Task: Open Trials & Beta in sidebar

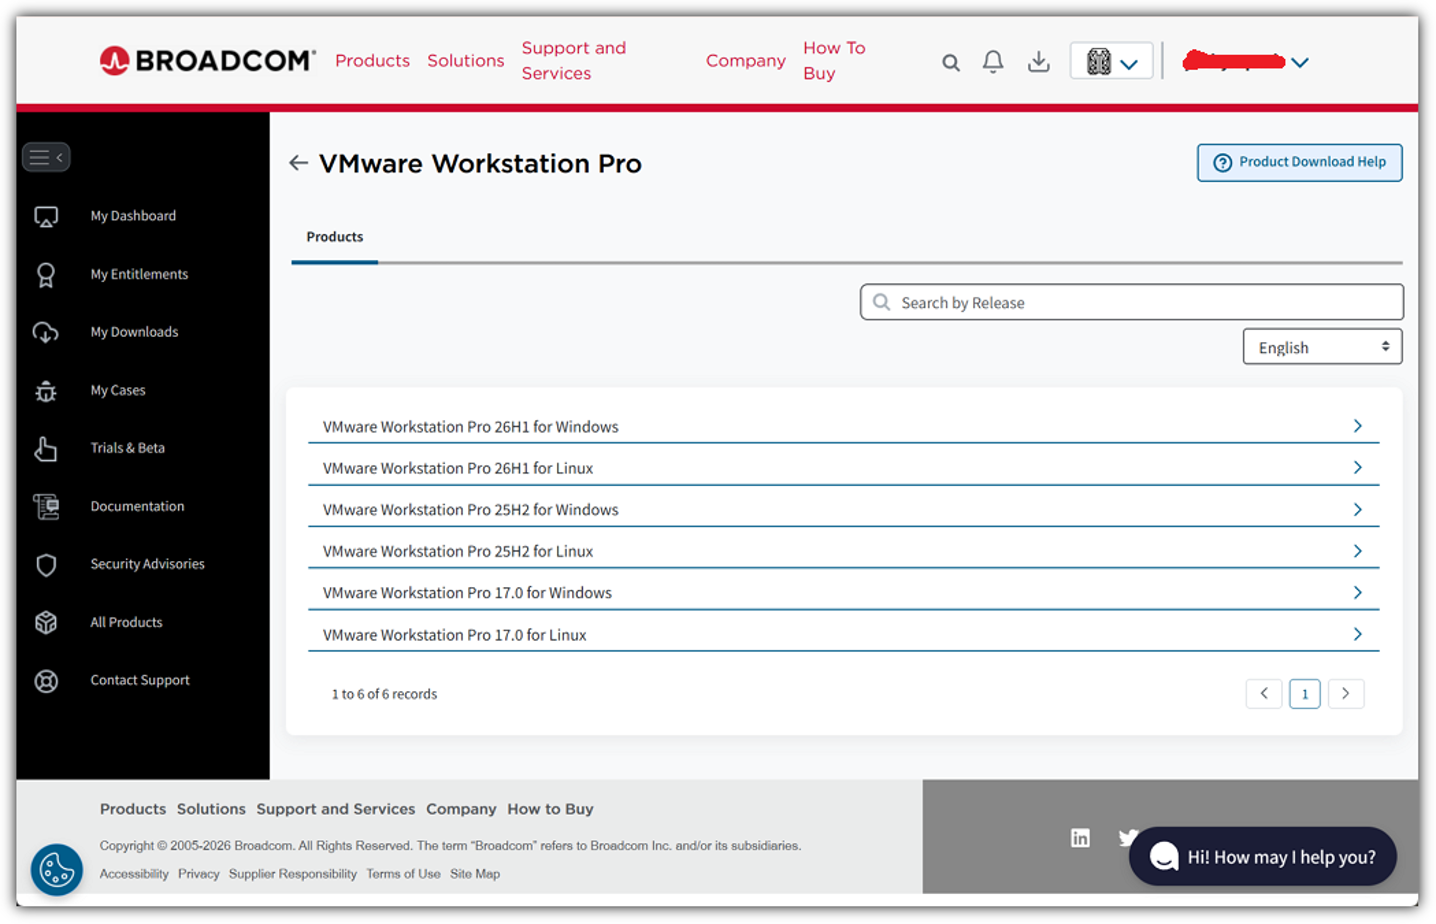Action: pyautogui.click(x=127, y=448)
